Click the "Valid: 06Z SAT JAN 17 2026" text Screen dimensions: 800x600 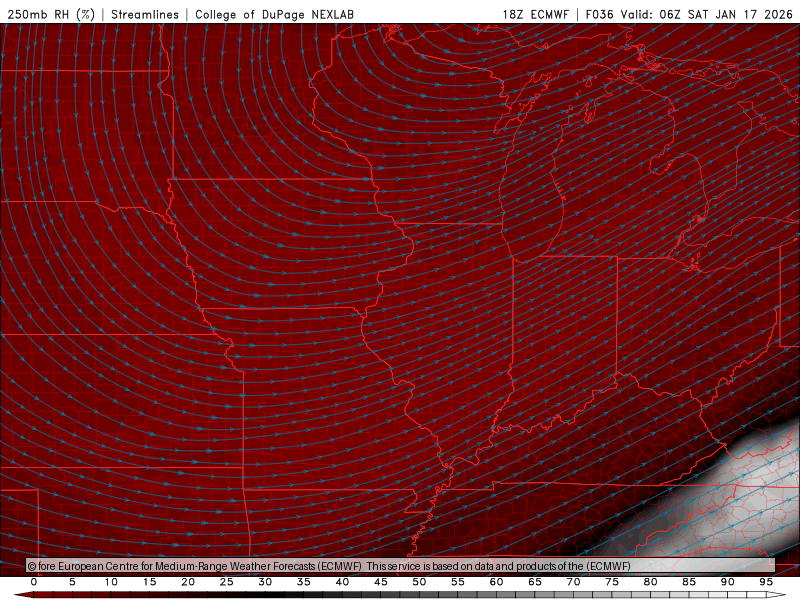[707, 14]
